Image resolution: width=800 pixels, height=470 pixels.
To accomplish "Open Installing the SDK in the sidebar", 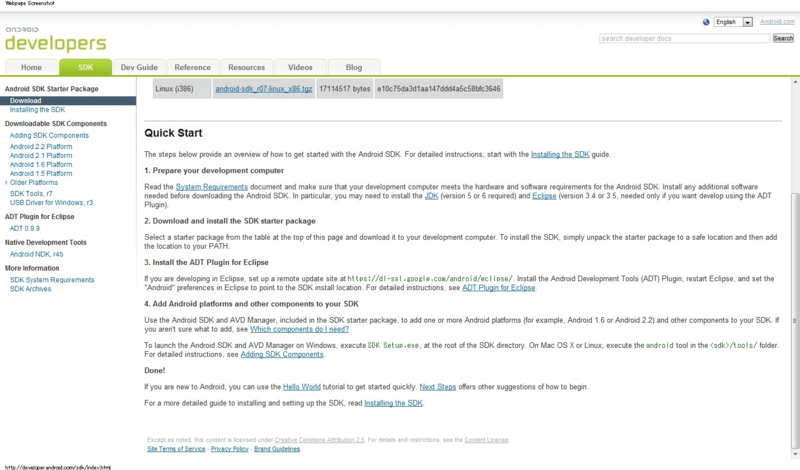I will coord(37,110).
